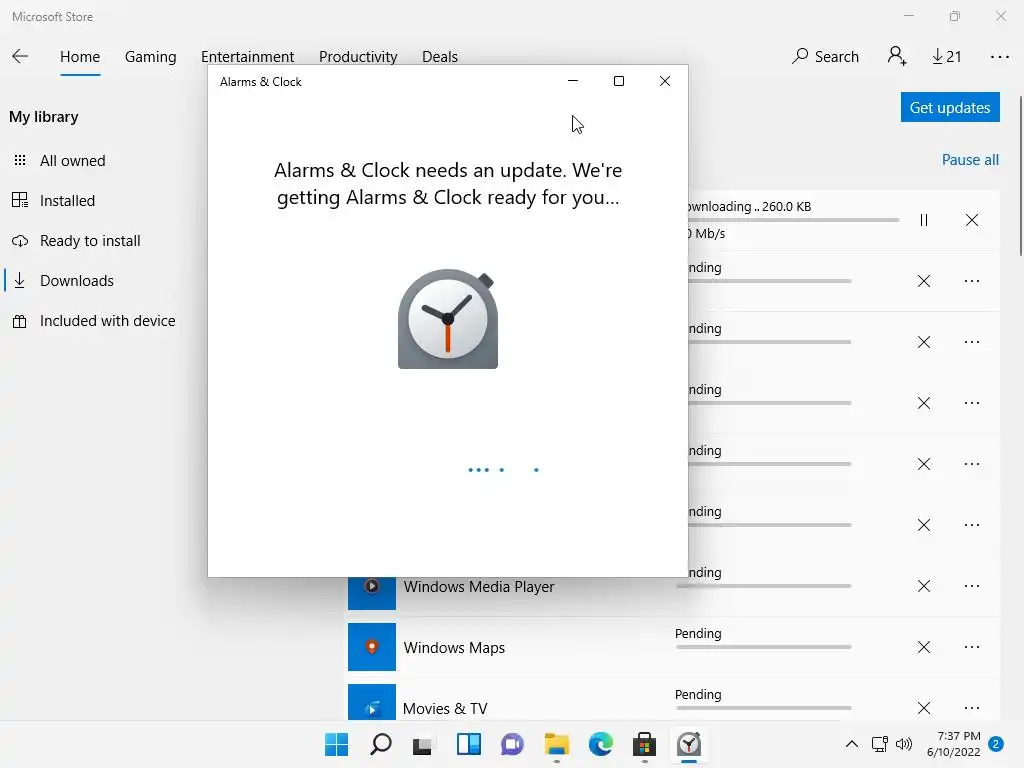The image size is (1024, 768).
Task: Open File Explorer from the taskbar
Action: pos(556,744)
